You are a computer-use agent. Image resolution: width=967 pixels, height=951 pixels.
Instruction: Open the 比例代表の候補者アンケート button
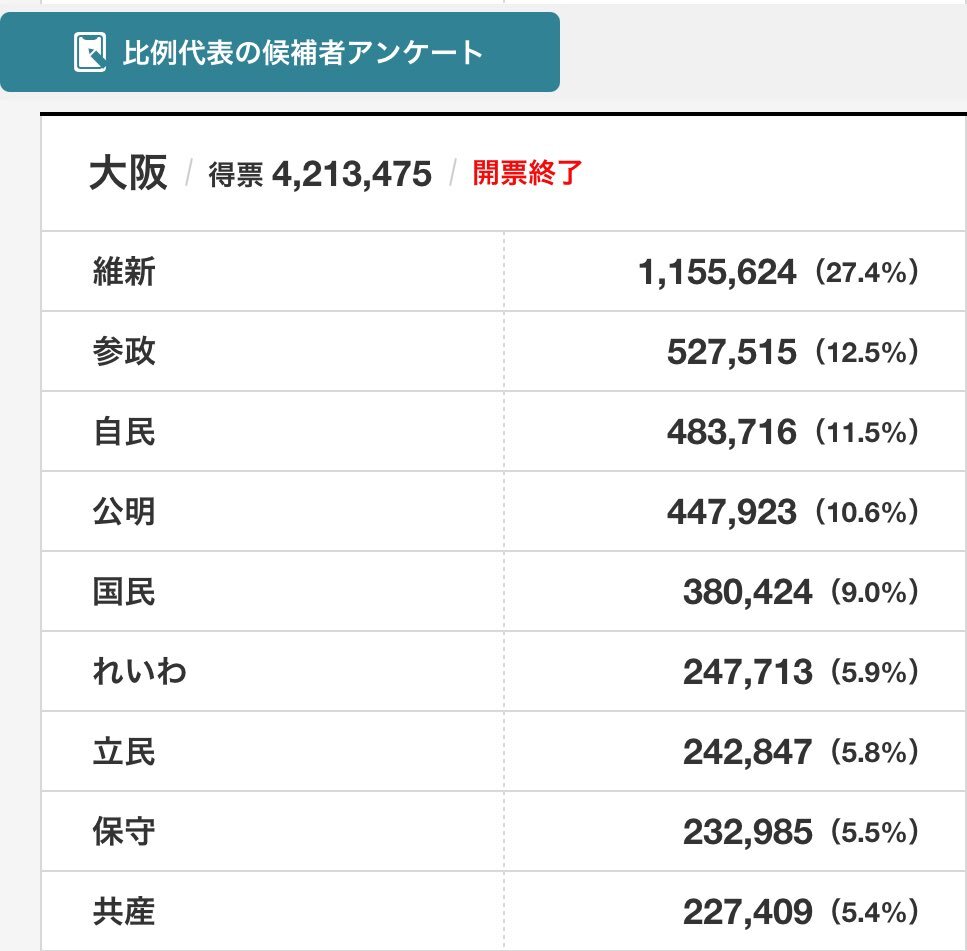click(280, 52)
